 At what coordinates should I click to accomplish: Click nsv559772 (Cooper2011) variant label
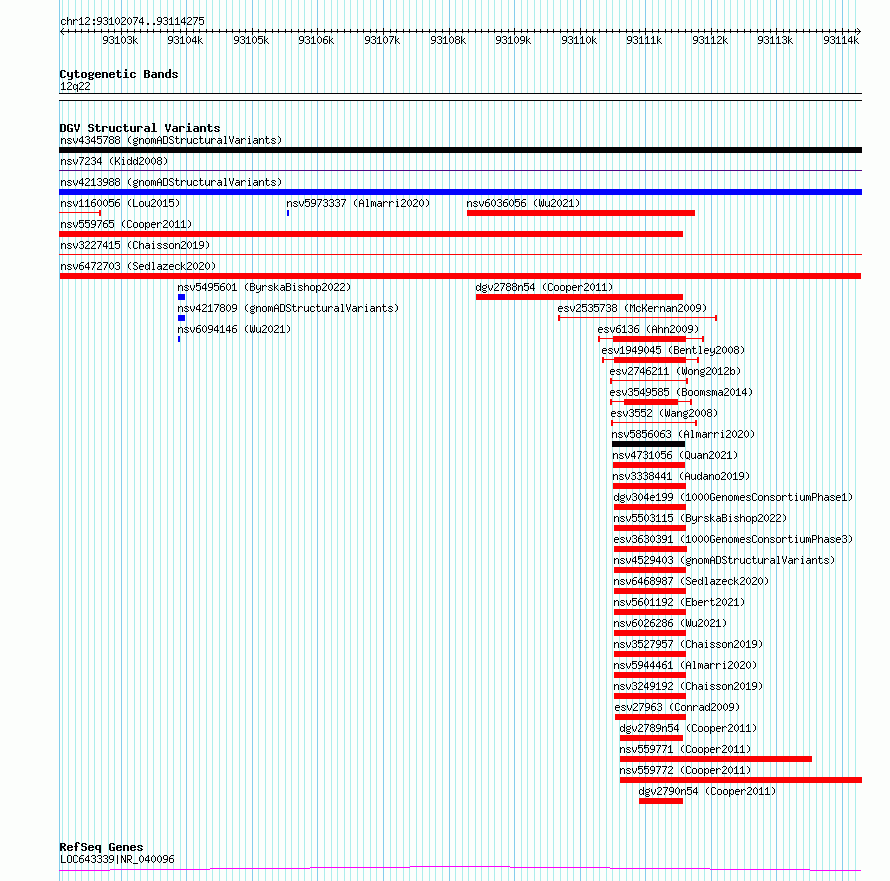click(x=685, y=770)
